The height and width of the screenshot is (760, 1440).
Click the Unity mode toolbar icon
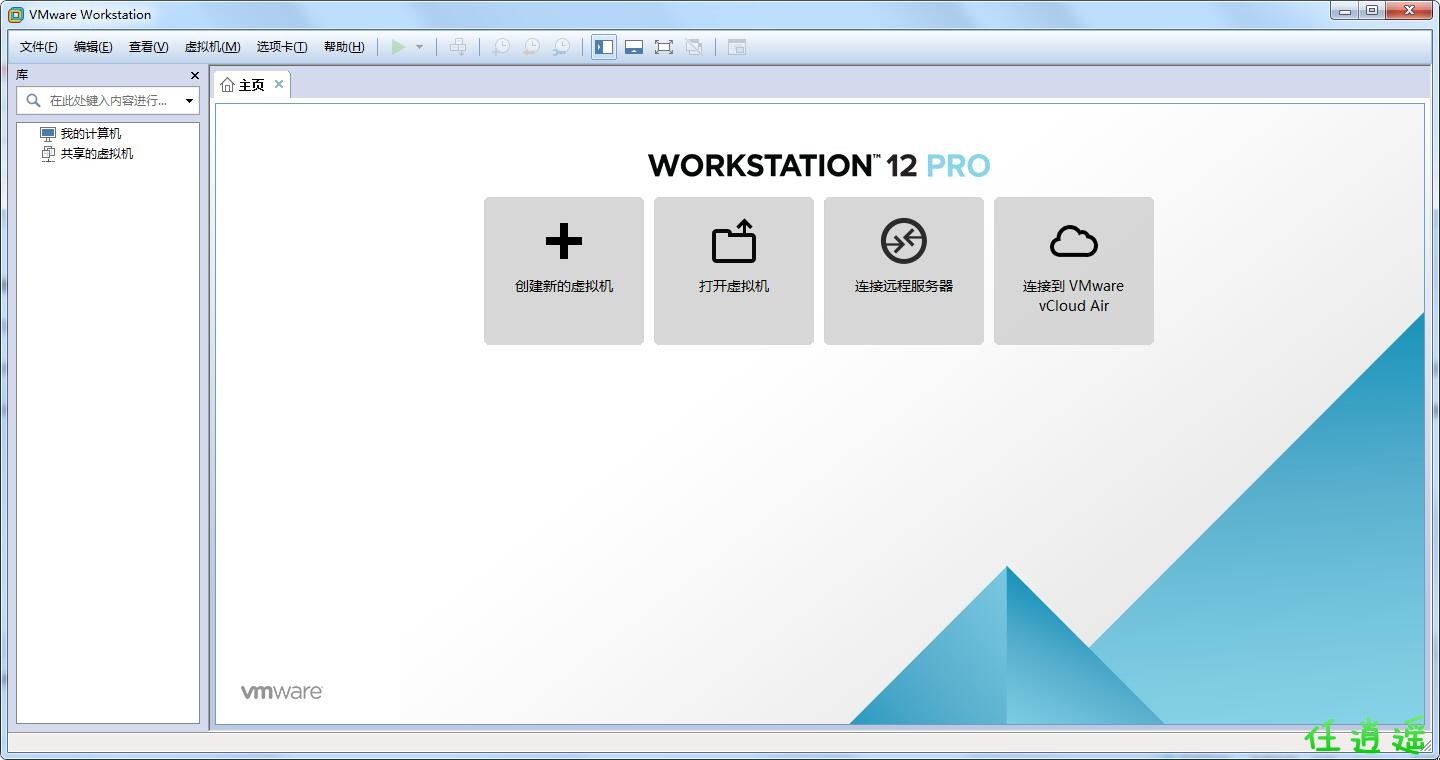(x=694, y=47)
